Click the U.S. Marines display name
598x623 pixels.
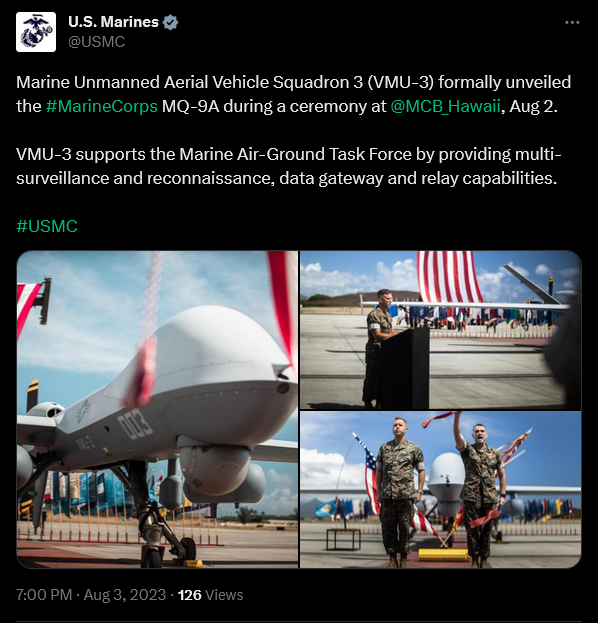pos(113,22)
